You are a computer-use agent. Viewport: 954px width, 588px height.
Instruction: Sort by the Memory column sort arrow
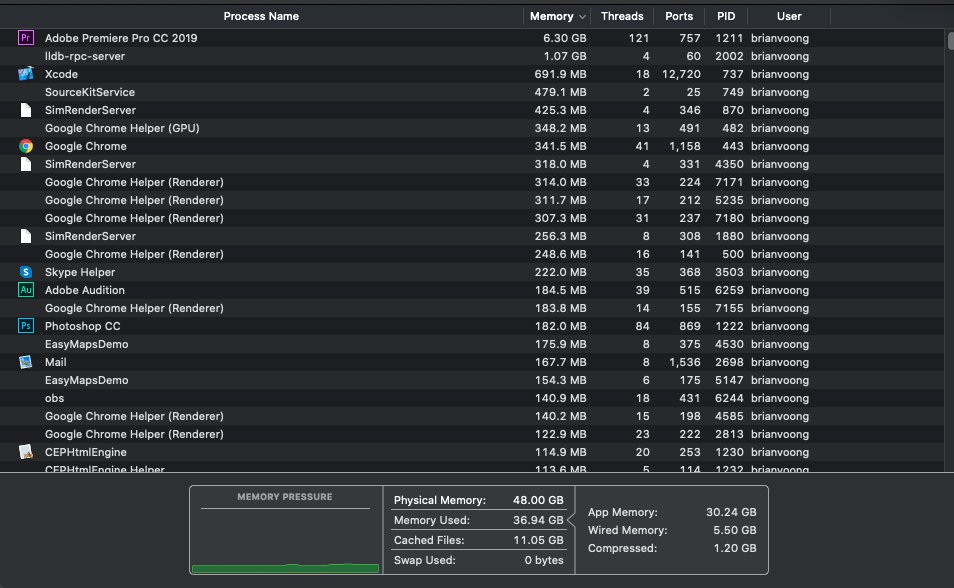click(582, 17)
